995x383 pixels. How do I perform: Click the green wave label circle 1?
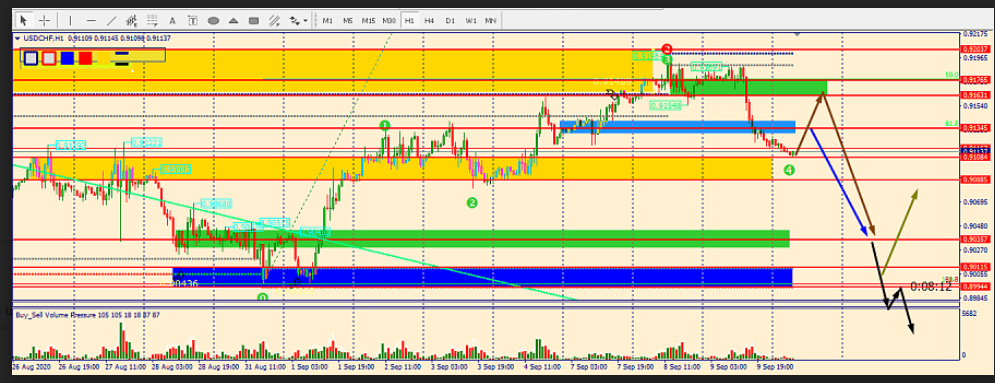pyautogui.click(x=385, y=126)
